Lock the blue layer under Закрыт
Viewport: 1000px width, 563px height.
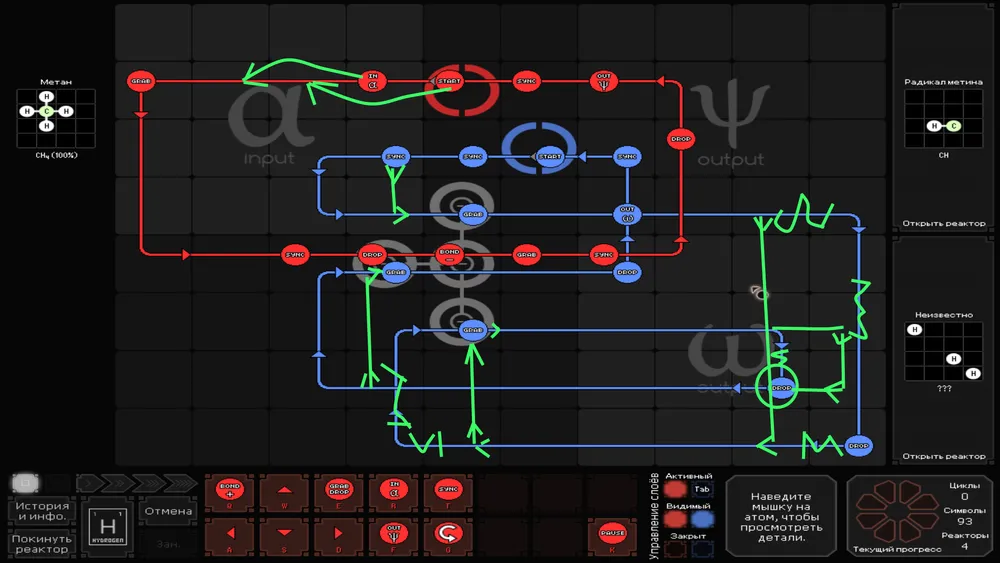click(702, 549)
